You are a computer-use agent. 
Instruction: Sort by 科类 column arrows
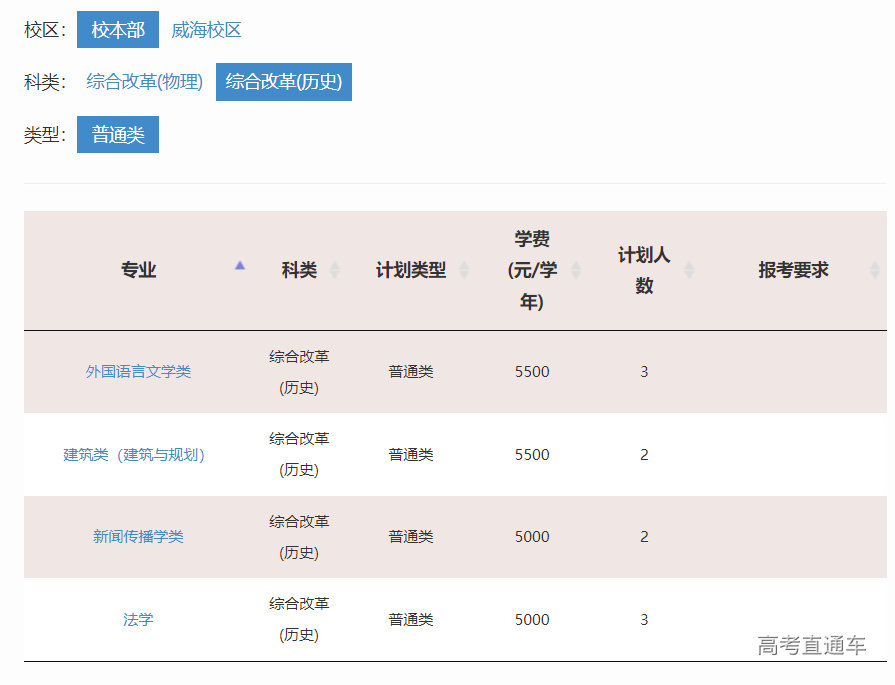(x=334, y=270)
